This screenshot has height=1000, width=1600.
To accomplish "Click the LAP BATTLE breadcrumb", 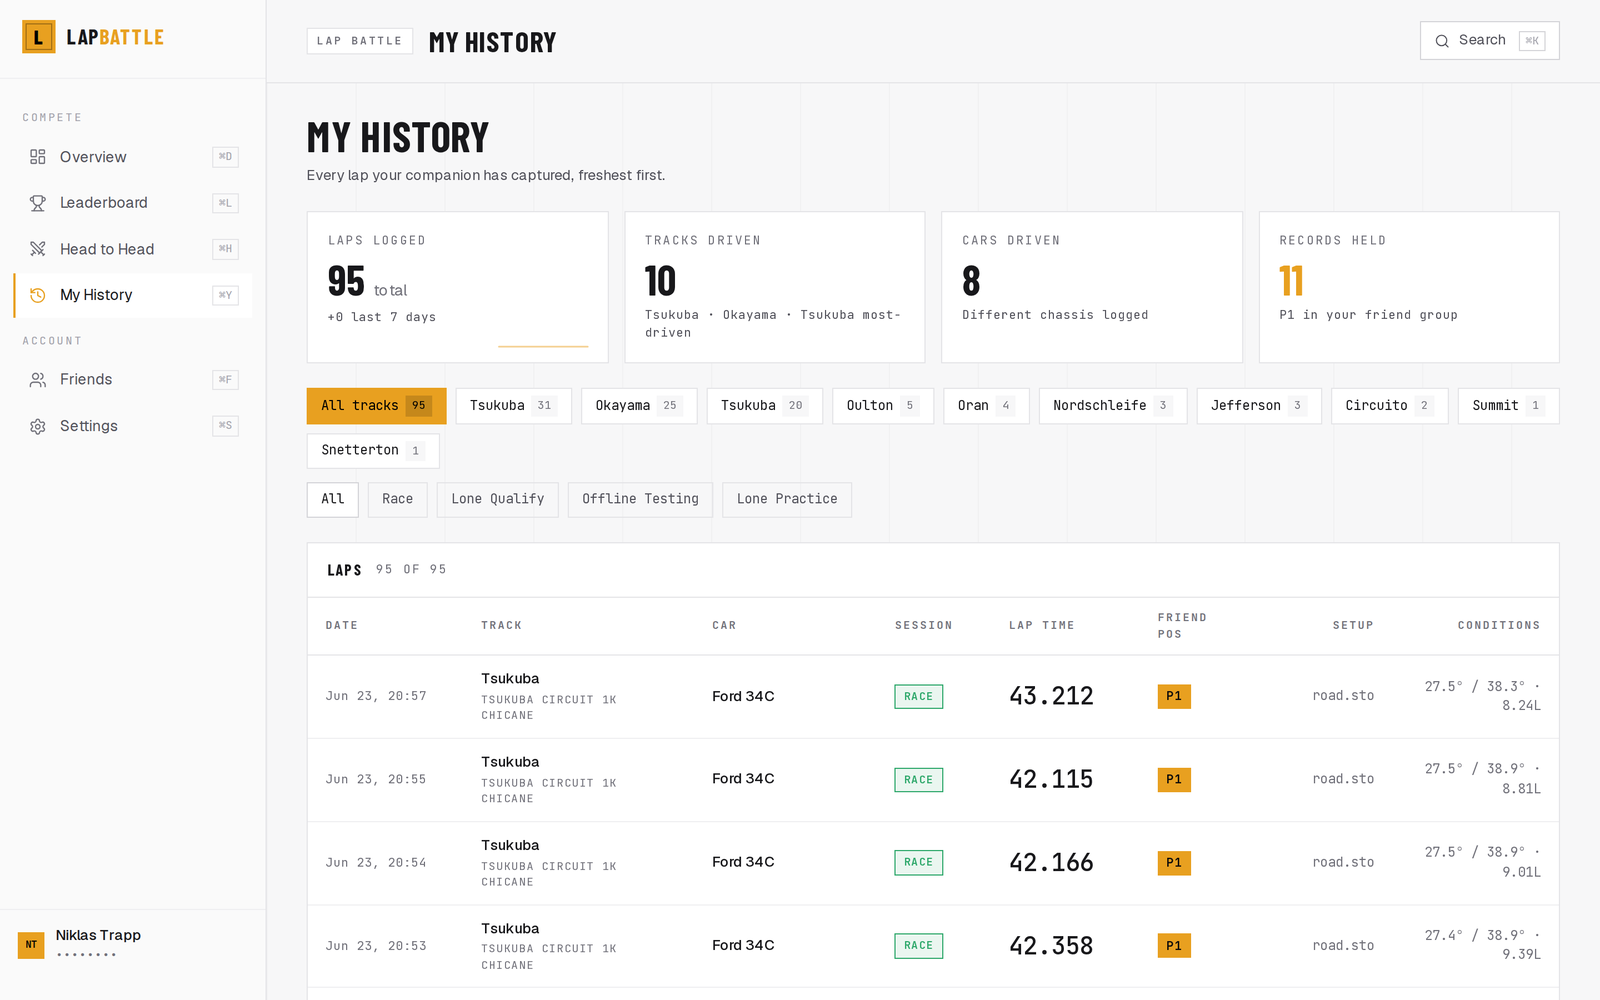I will [359, 41].
